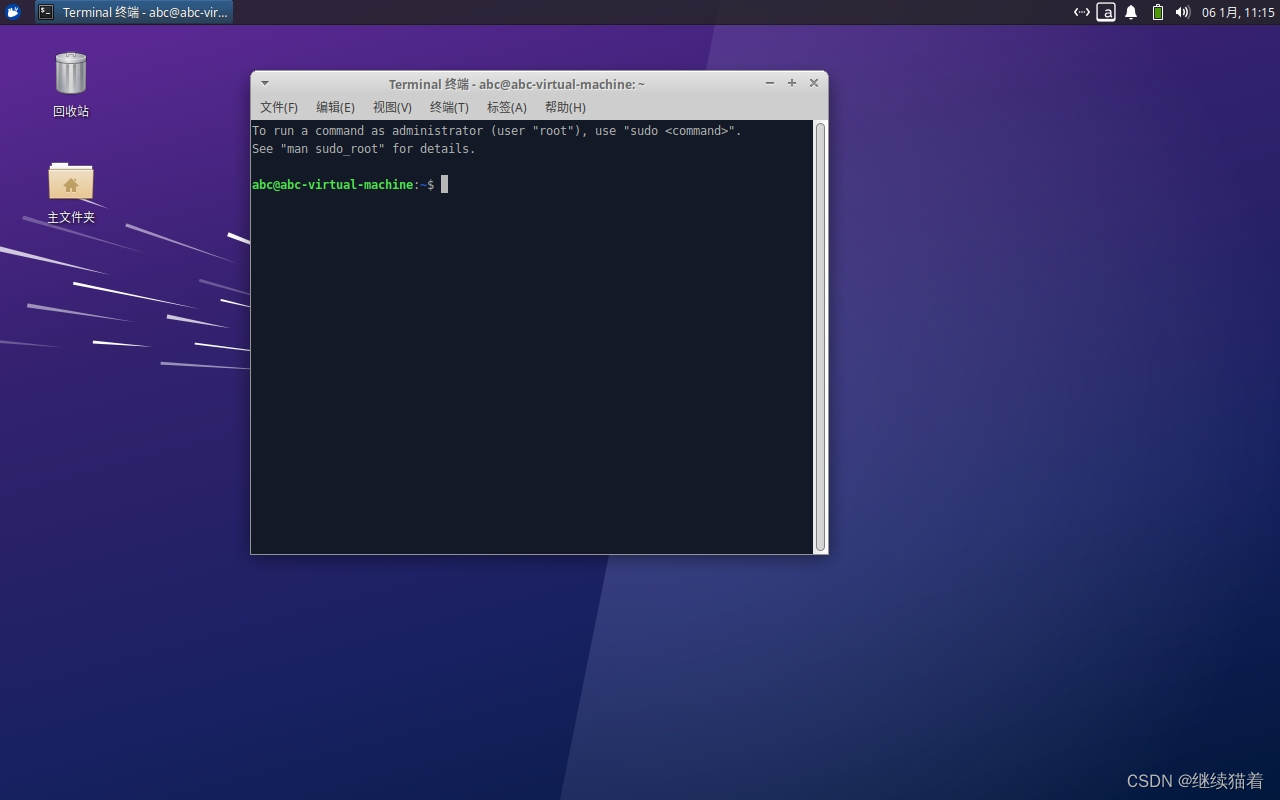Screen dimensions: 1280x800
Task: Click the notification bell in the system tray
Action: (x=1130, y=12)
